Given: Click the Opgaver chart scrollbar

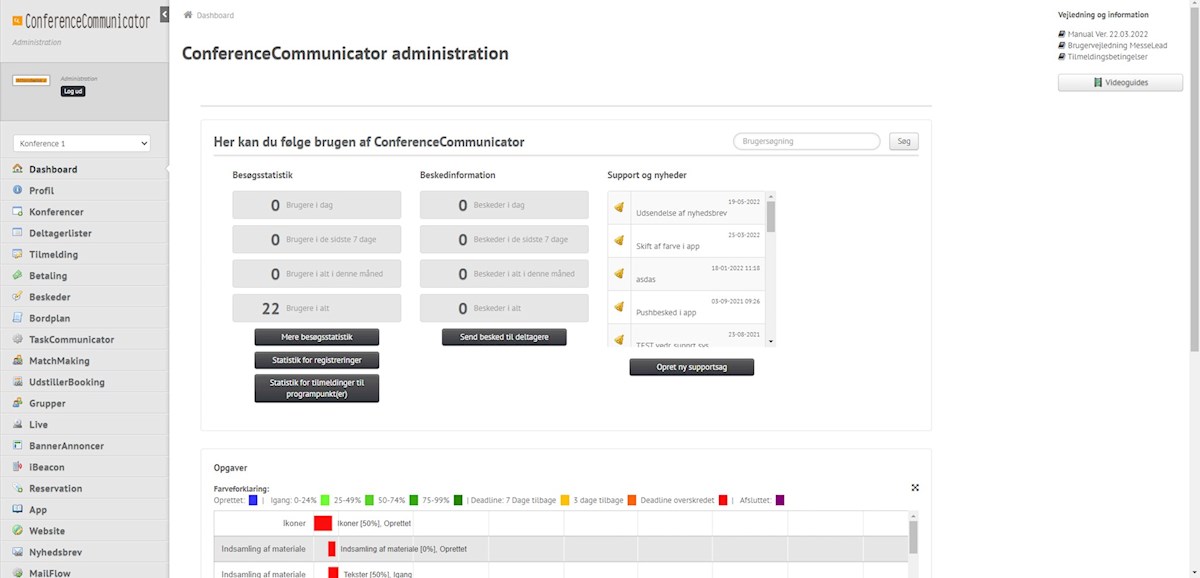Looking at the screenshot, I should pyautogui.click(x=913, y=536).
